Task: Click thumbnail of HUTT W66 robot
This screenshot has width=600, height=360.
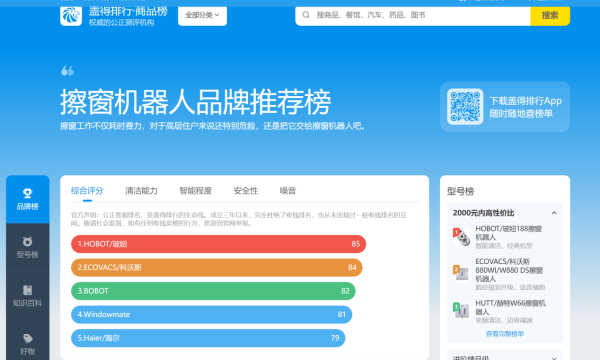Action: pyautogui.click(x=461, y=310)
